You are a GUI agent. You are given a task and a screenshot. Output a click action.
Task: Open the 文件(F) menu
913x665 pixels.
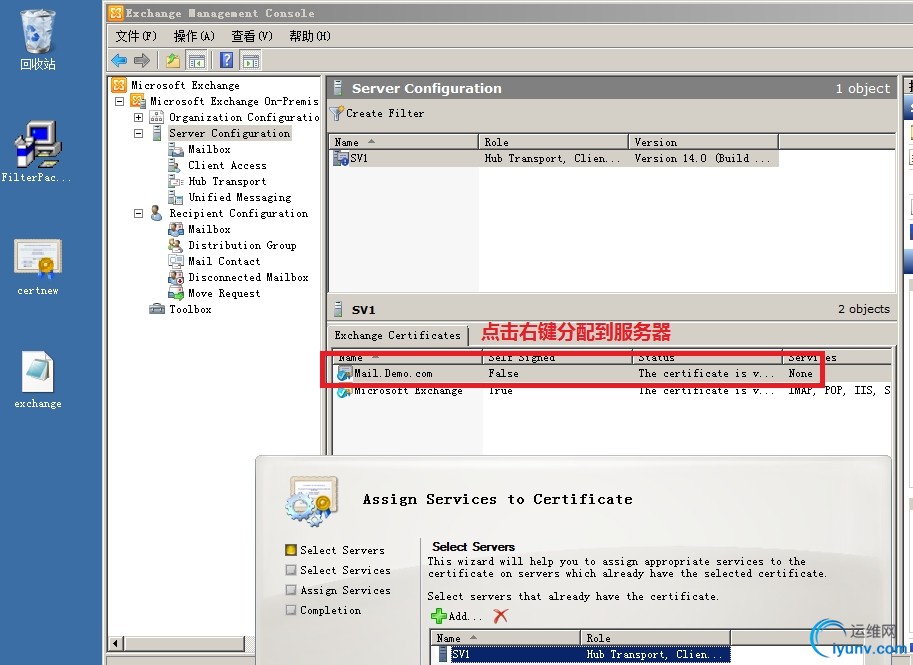[136, 36]
